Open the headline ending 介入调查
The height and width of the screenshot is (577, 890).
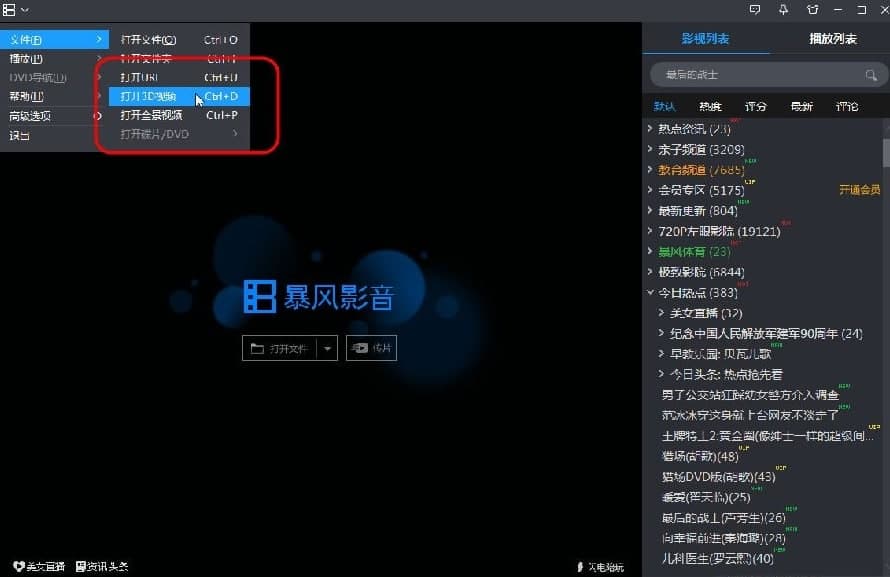click(x=750, y=395)
